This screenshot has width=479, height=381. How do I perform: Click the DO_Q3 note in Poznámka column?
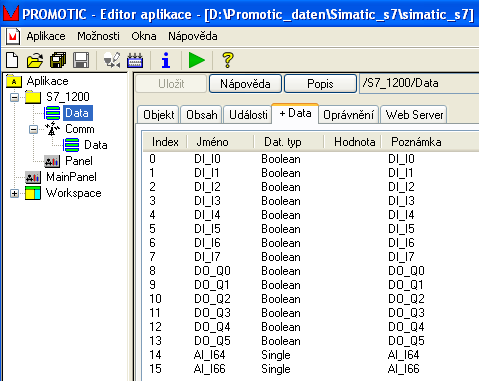pyautogui.click(x=406, y=313)
